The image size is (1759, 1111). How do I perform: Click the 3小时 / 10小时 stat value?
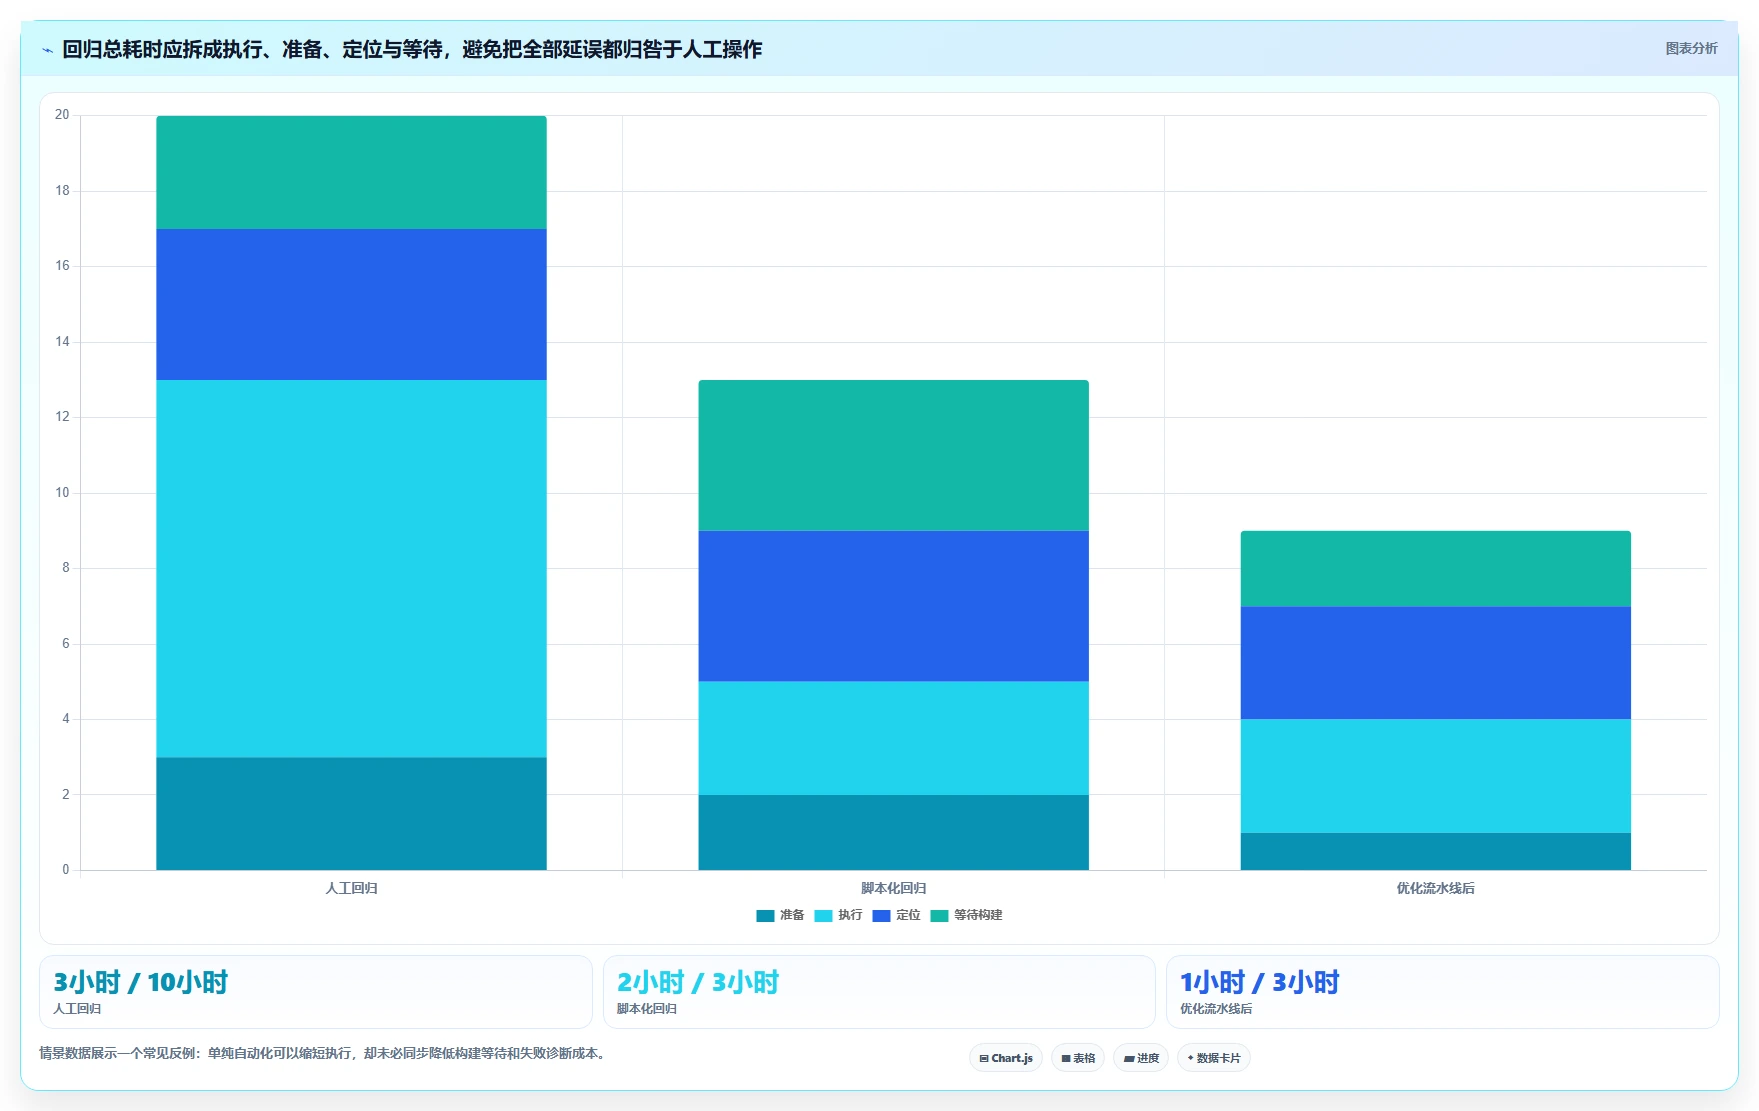pos(140,982)
